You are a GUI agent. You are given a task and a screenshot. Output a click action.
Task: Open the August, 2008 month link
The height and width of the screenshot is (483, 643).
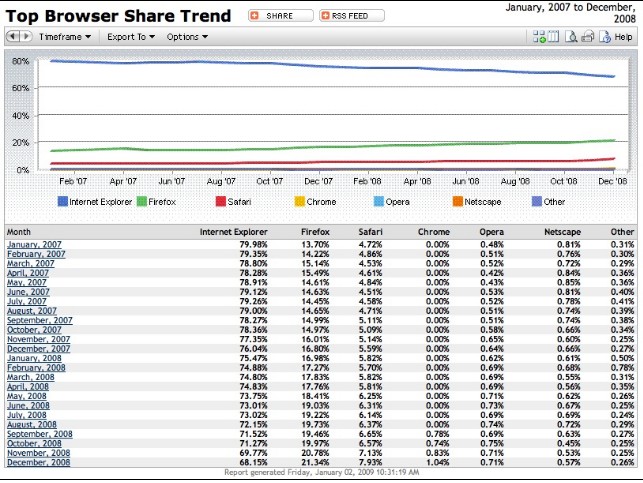[32, 424]
